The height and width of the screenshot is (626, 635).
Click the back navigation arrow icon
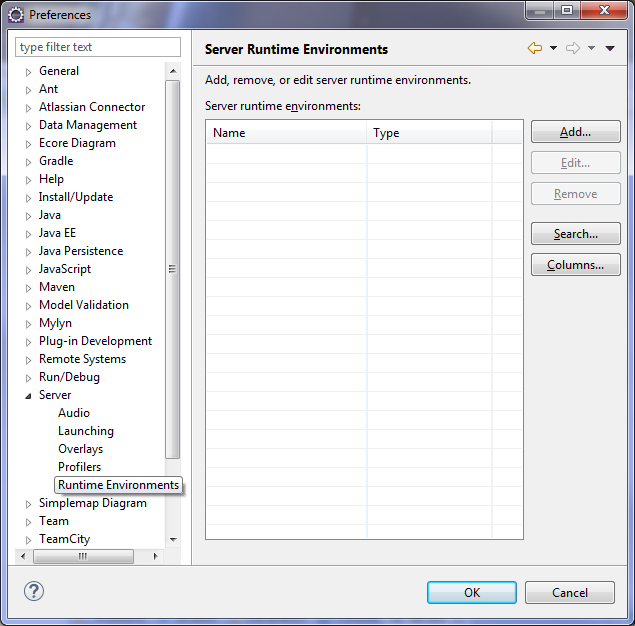point(535,48)
